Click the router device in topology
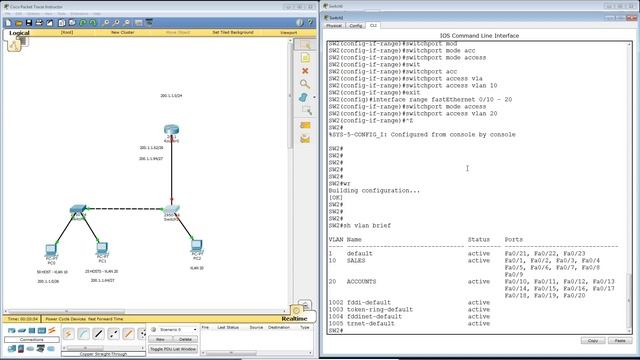The width and height of the screenshot is (640, 360). click(x=171, y=131)
